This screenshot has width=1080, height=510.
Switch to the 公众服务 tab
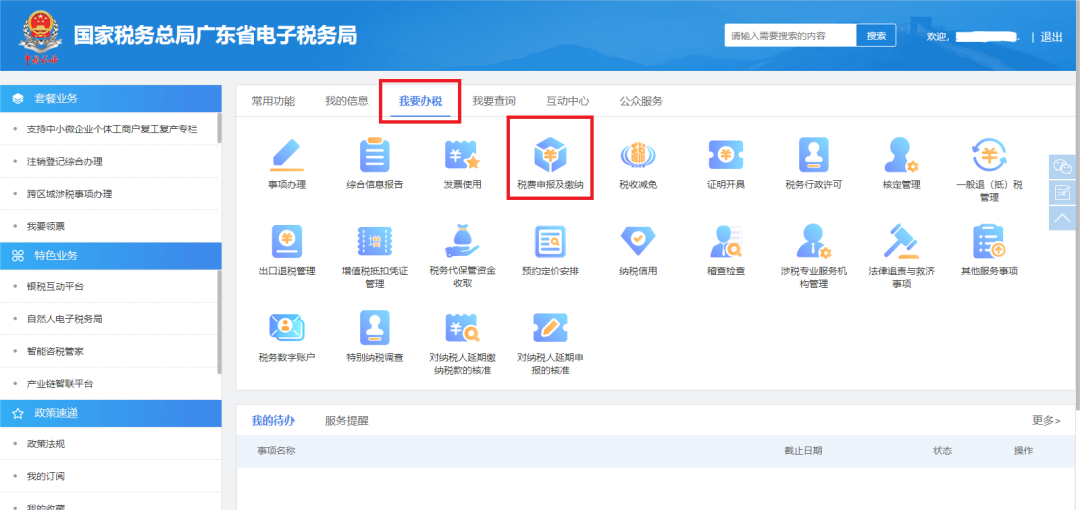641,101
